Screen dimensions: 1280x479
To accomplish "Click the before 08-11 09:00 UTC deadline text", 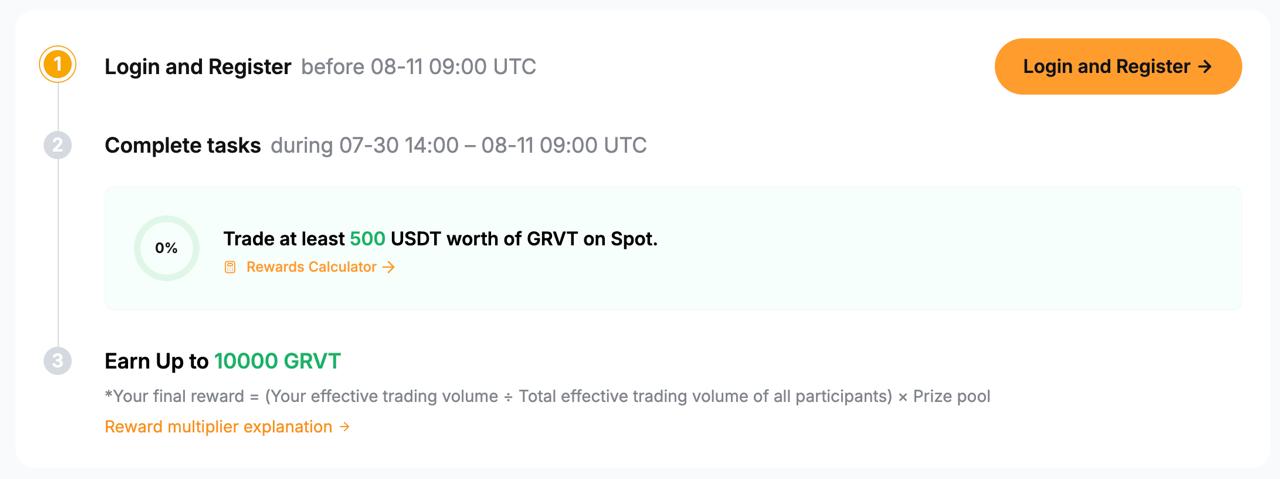I will click(x=419, y=67).
